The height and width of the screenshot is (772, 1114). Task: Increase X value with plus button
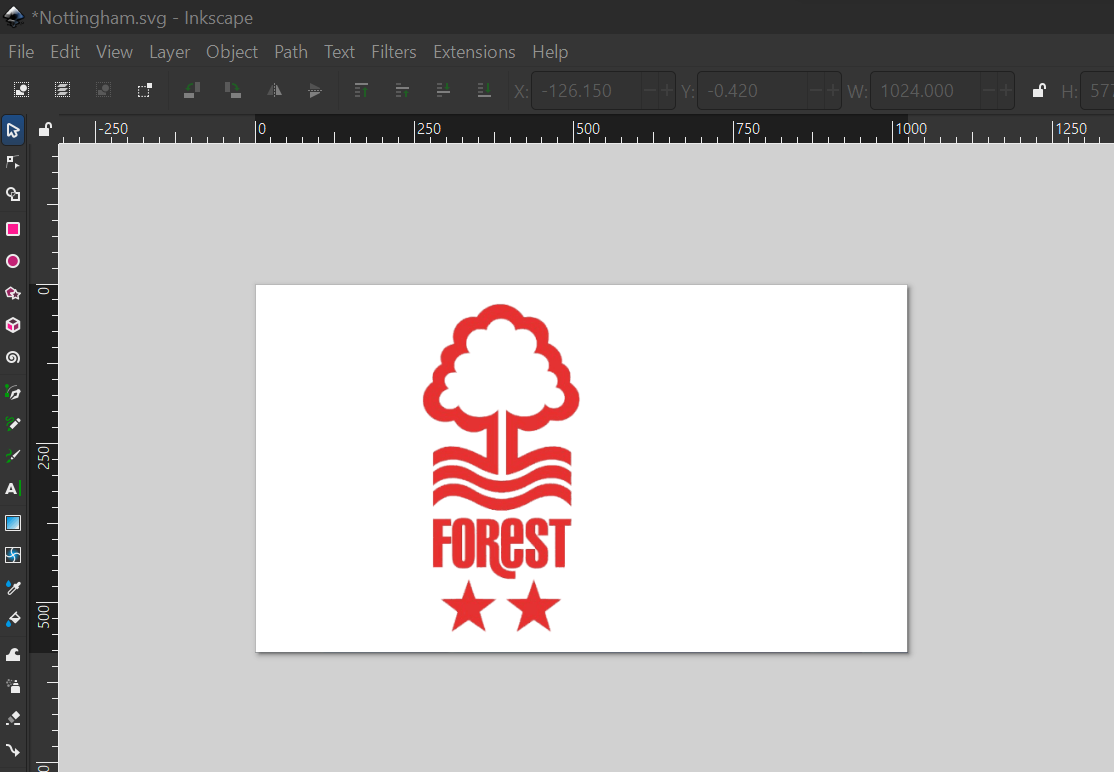(666, 90)
